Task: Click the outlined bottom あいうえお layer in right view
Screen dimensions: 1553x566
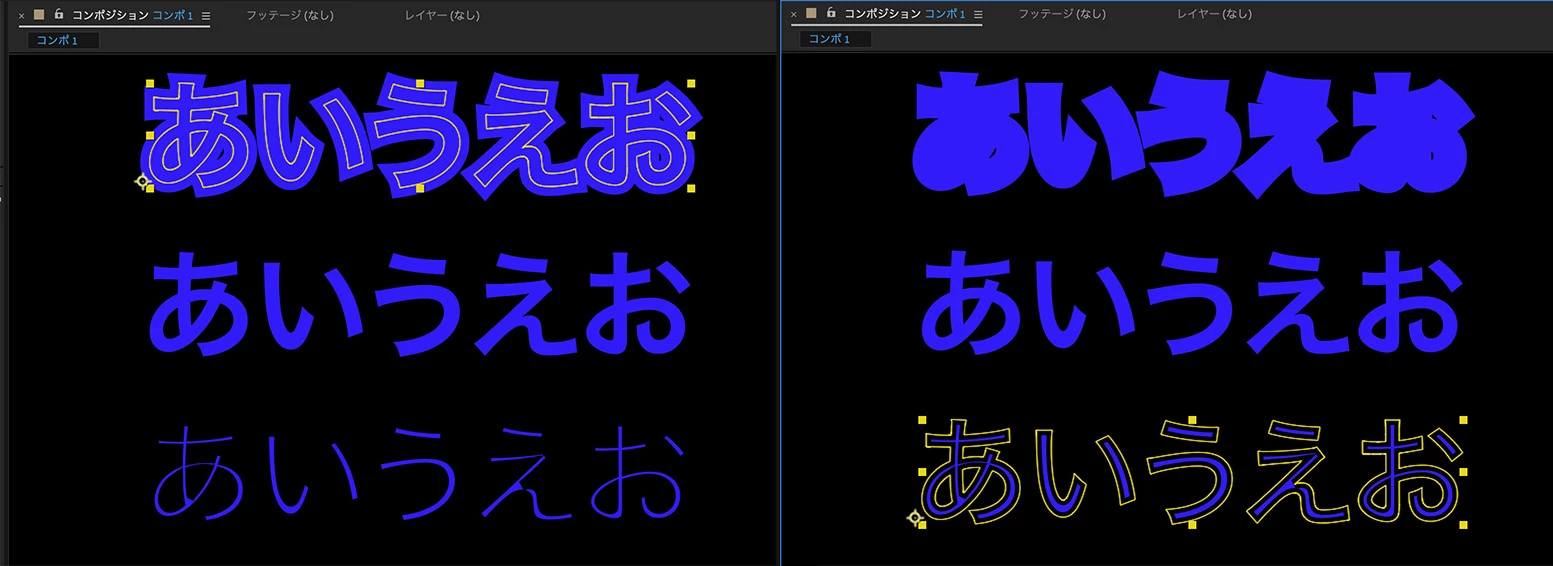Action: 1190,472
